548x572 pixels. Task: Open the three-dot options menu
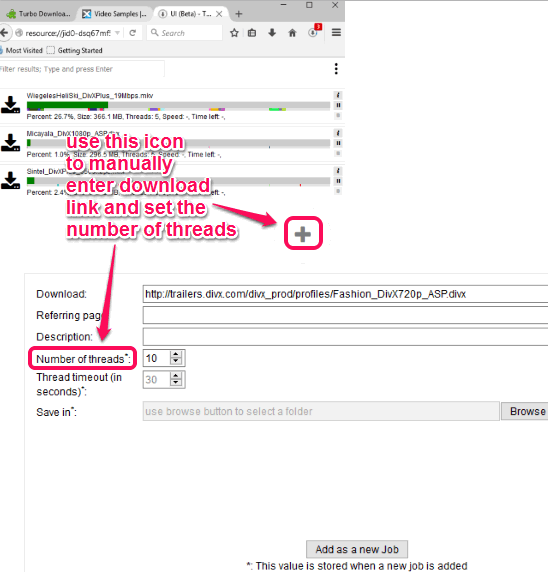(336, 69)
